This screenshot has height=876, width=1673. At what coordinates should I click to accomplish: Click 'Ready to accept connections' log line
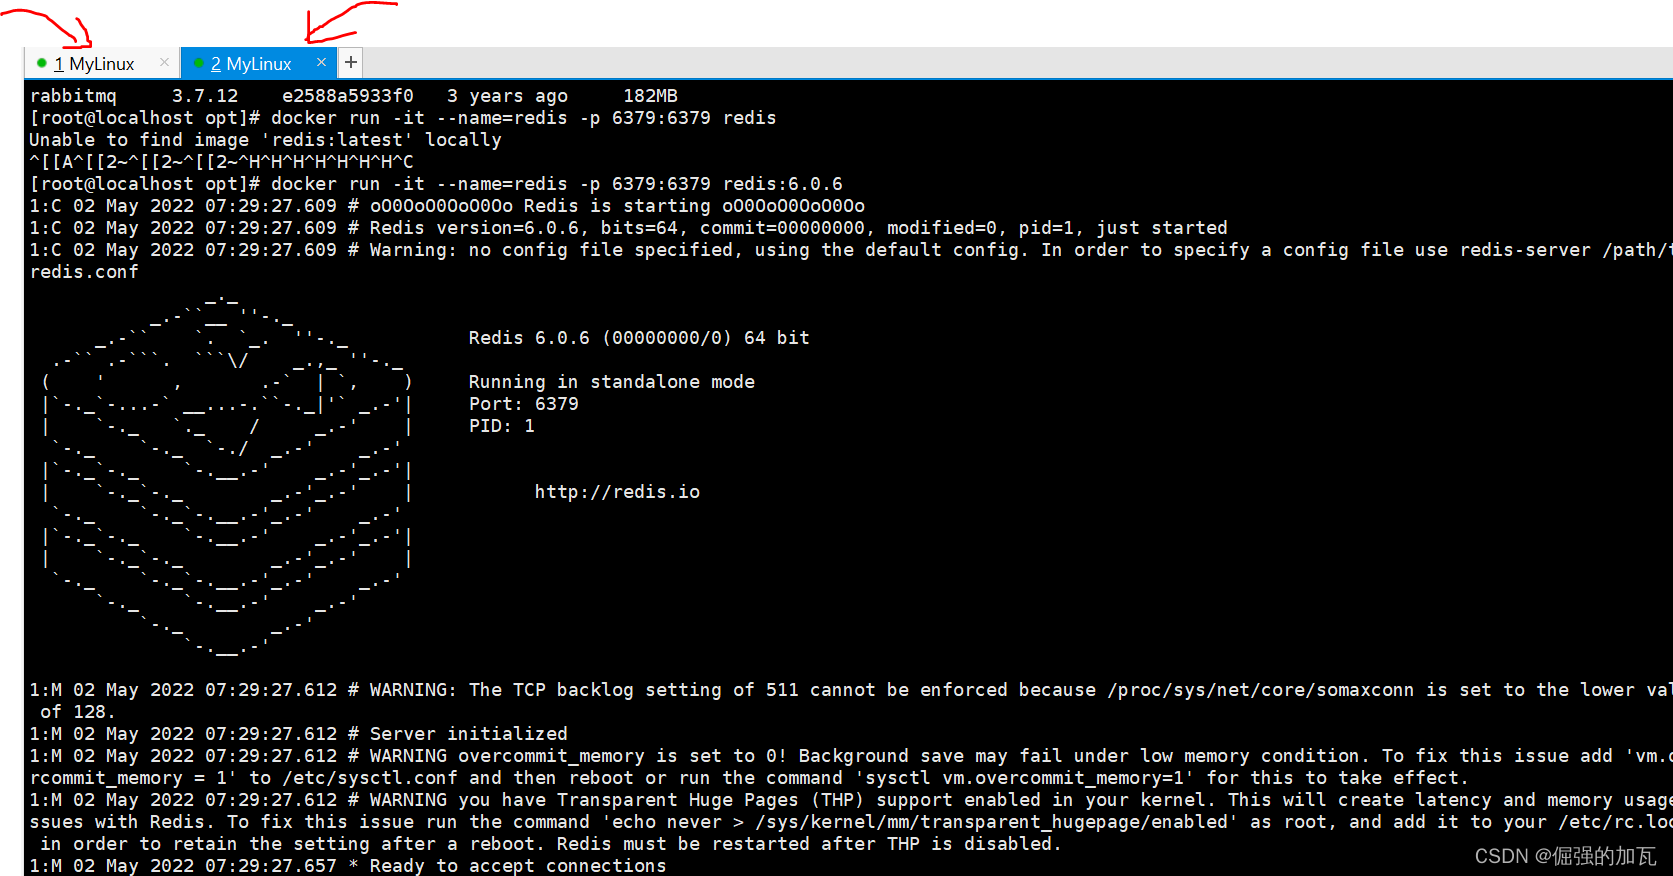[347, 866]
